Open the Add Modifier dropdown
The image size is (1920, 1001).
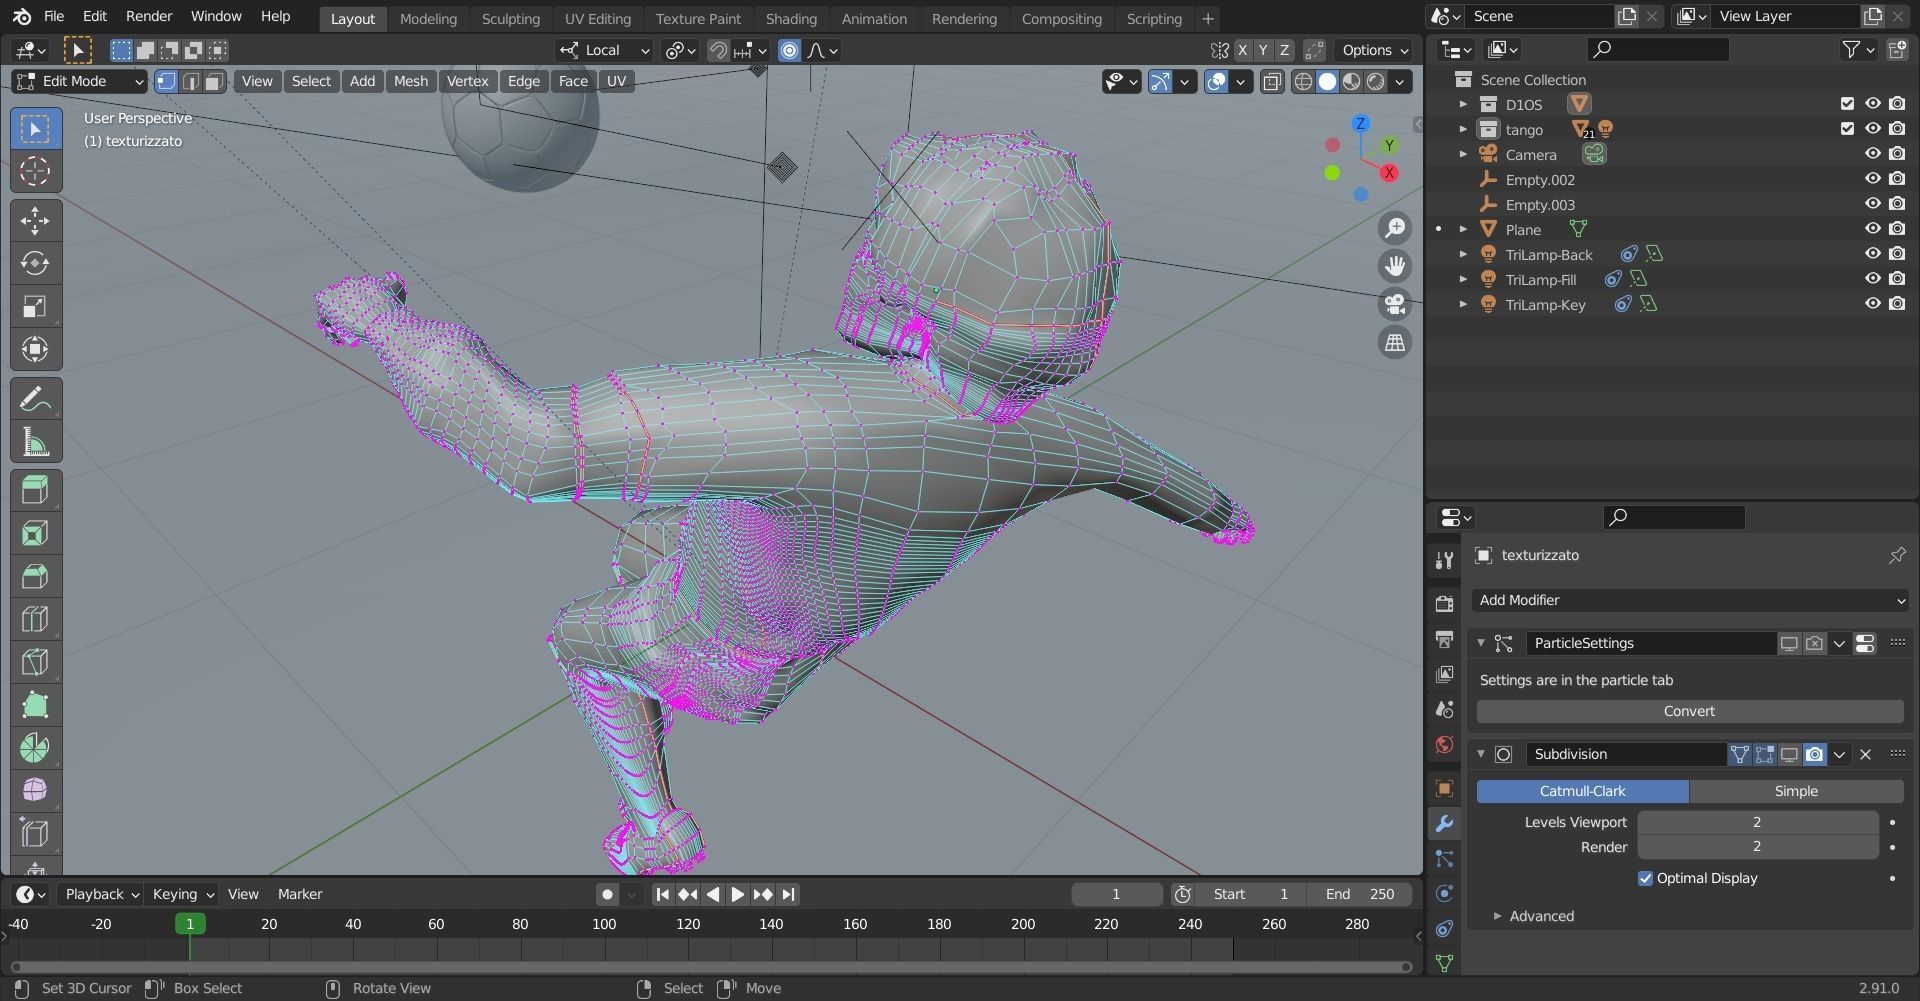click(1690, 601)
